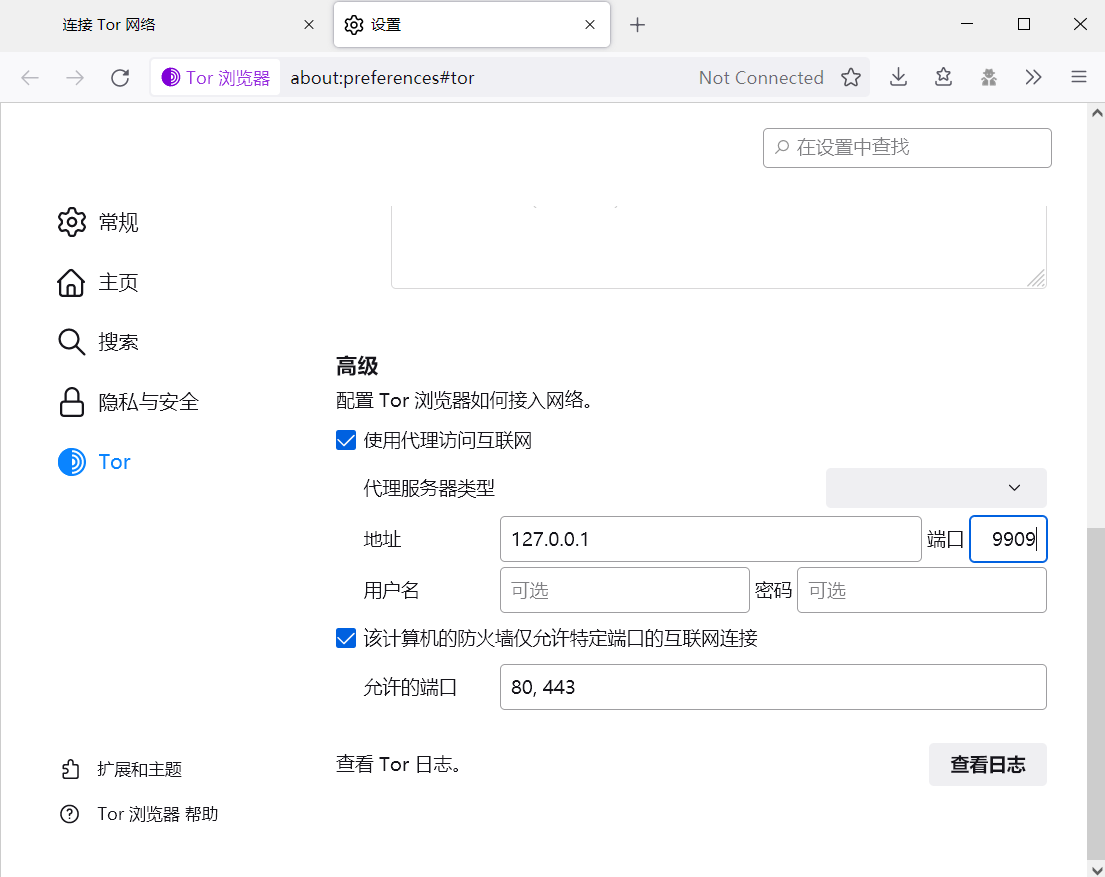Image resolution: width=1105 pixels, height=877 pixels.
Task: Click the scroll up arrow of the scrollbar
Action: point(1097,113)
